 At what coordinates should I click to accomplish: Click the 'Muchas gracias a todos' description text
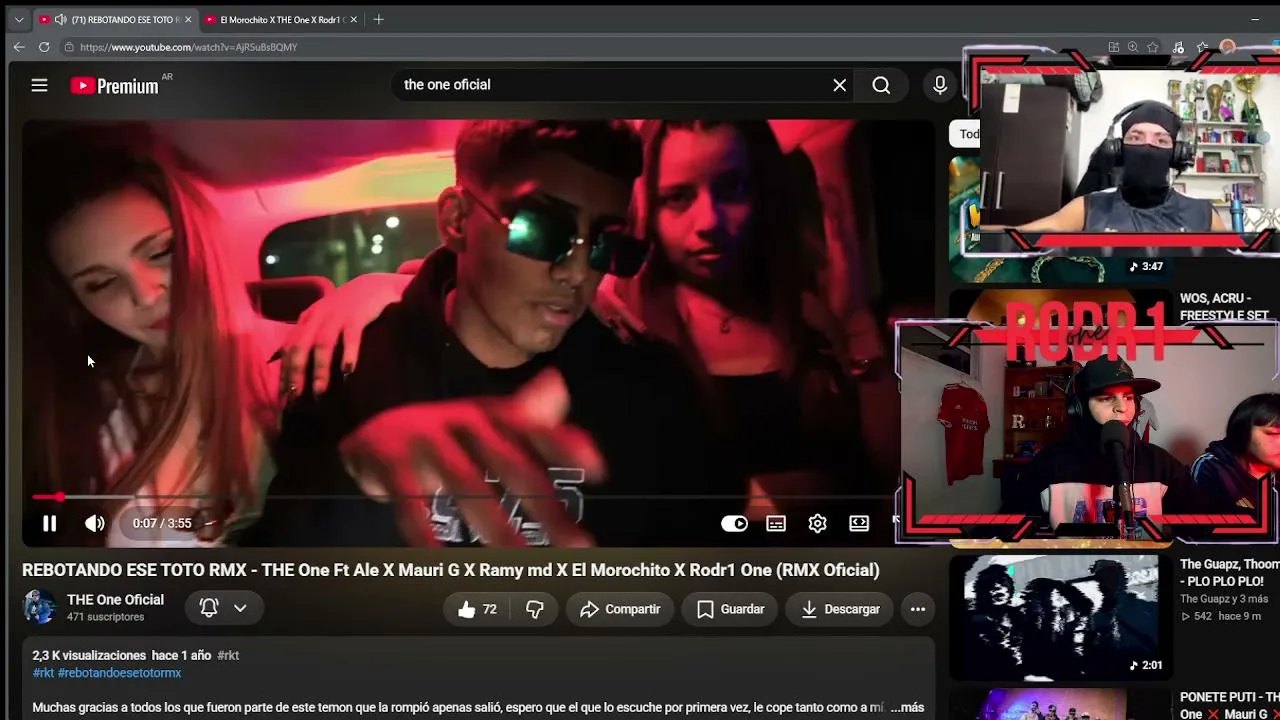click(x=458, y=707)
